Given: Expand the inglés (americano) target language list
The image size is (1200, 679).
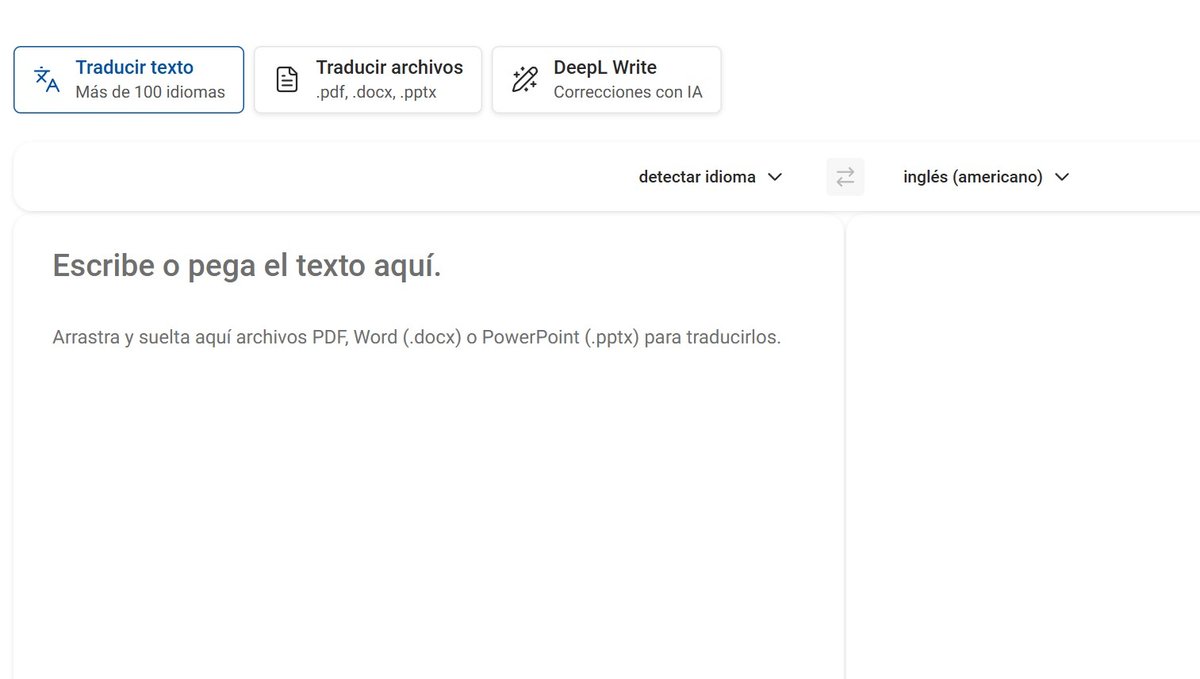Looking at the screenshot, I should 973,177.
